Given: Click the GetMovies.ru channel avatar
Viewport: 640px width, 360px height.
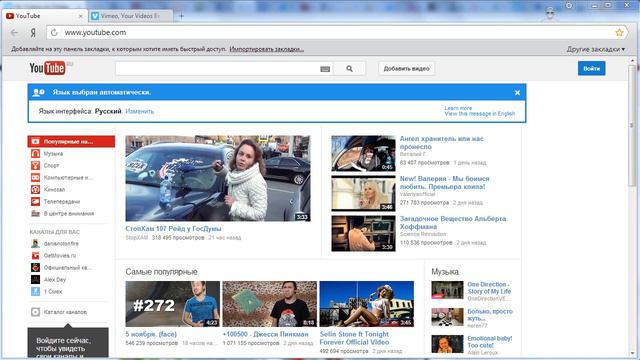Looking at the screenshot, I should coord(36,256).
